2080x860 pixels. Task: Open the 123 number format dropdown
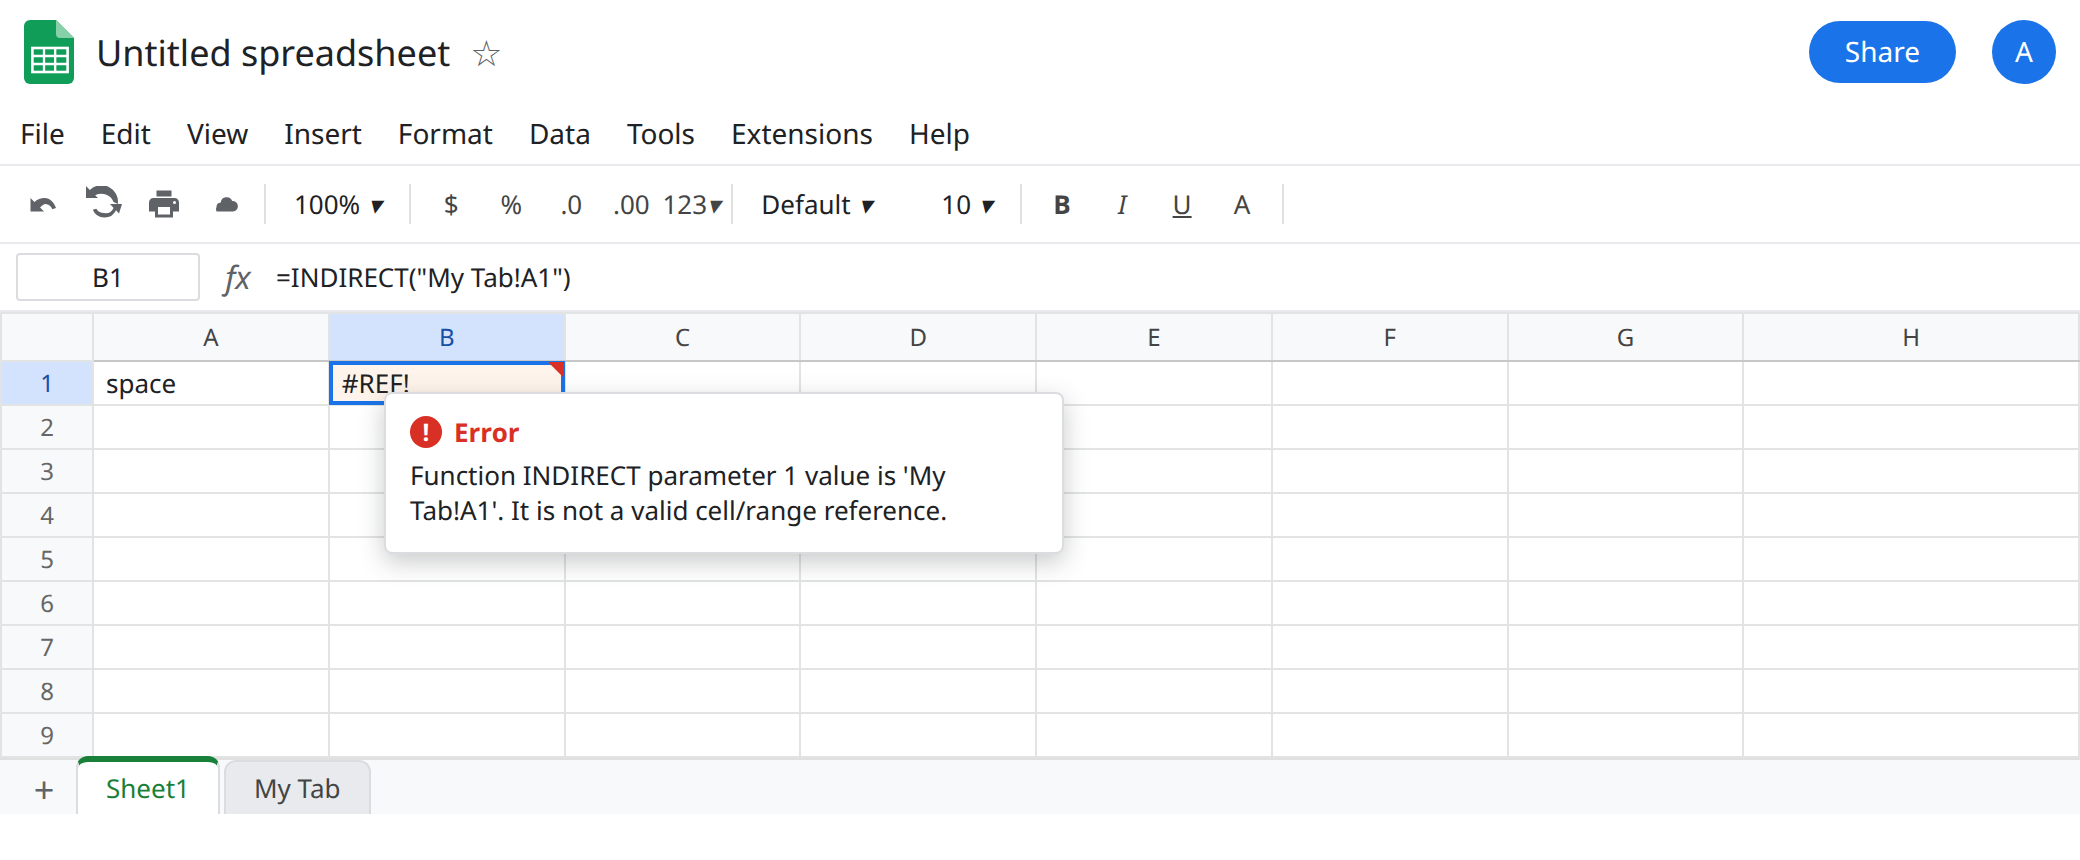pyautogui.click(x=692, y=205)
